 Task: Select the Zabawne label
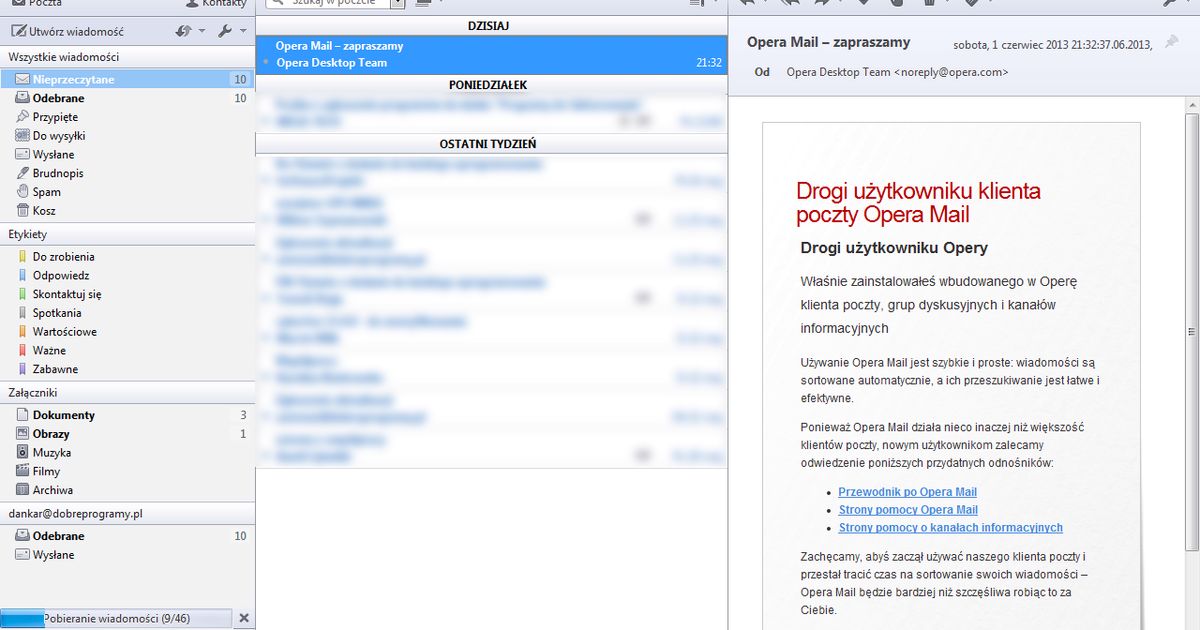[x=57, y=369]
